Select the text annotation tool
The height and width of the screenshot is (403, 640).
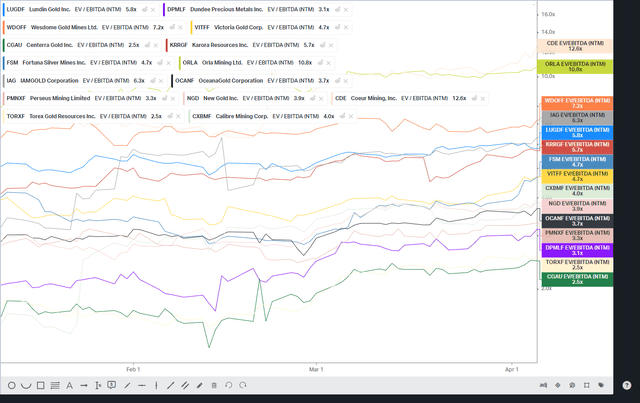coord(69,385)
